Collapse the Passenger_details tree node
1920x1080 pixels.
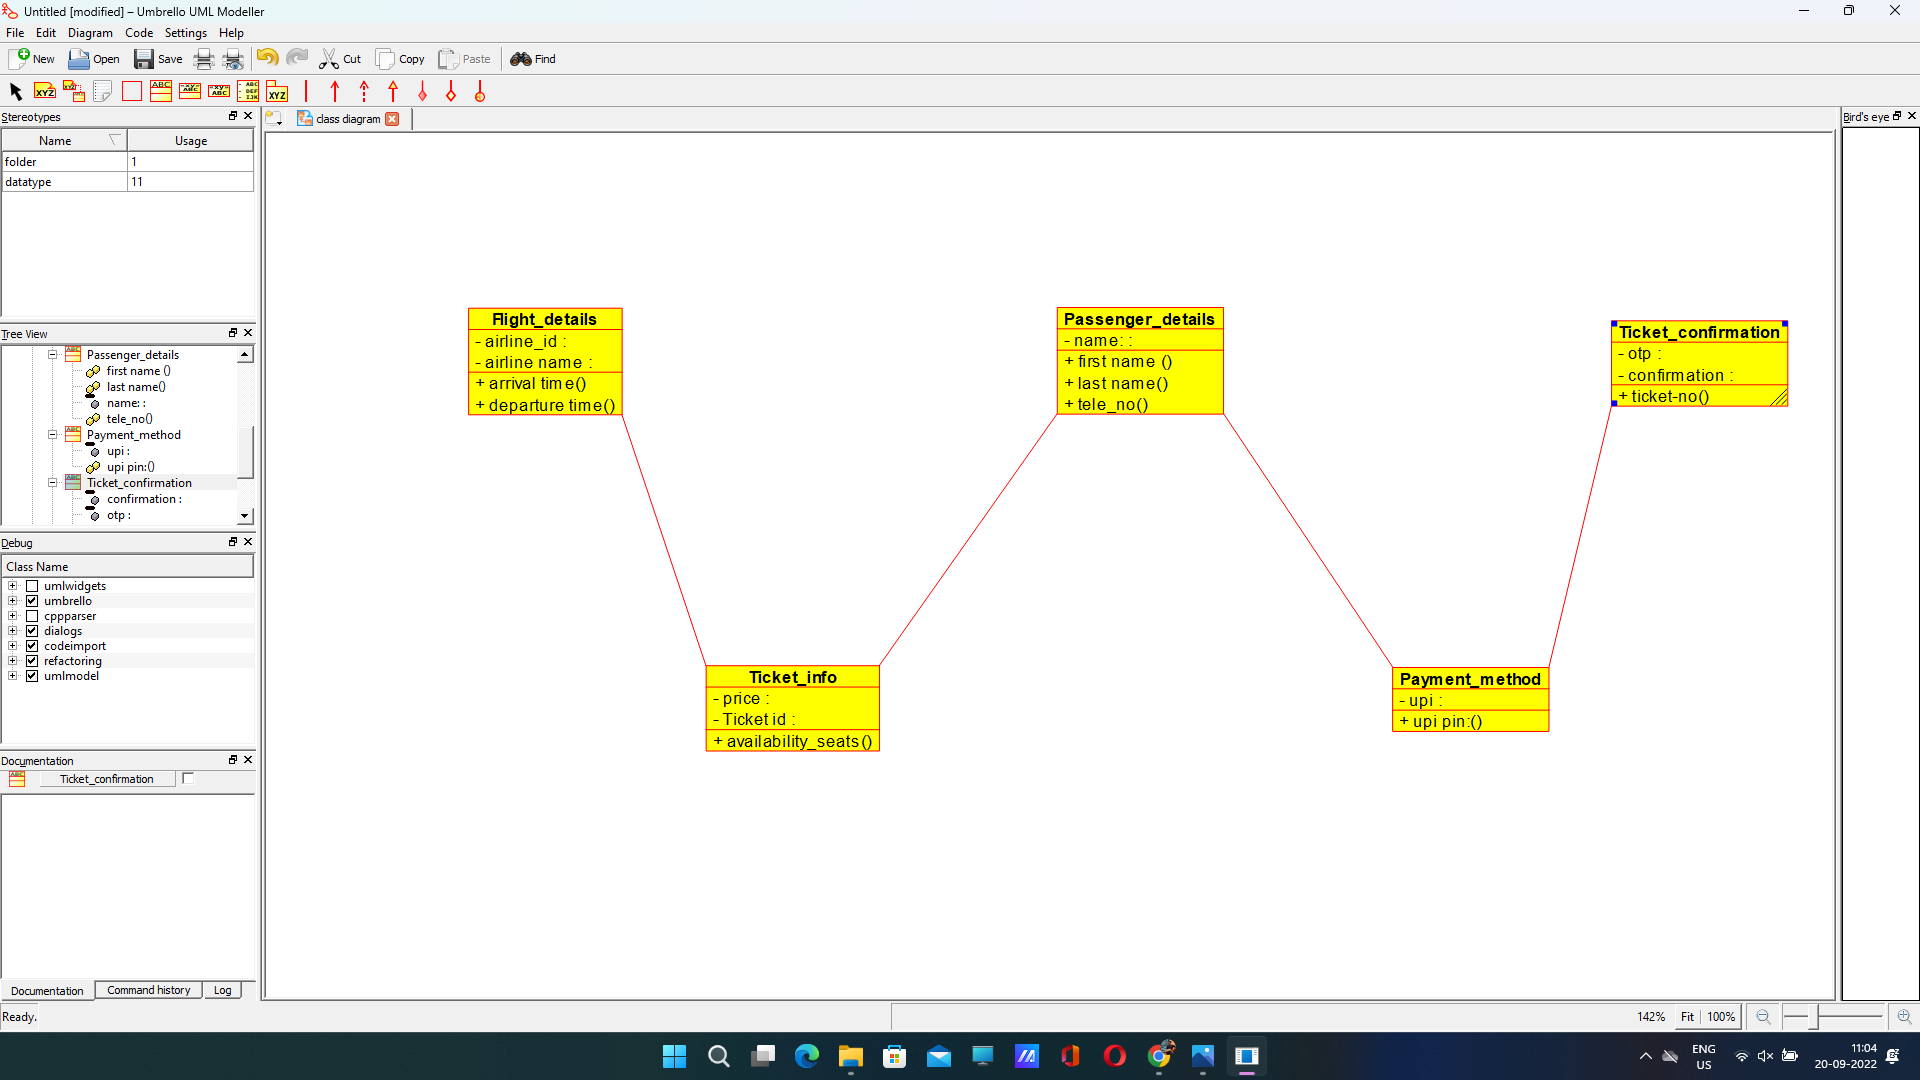[53, 355]
